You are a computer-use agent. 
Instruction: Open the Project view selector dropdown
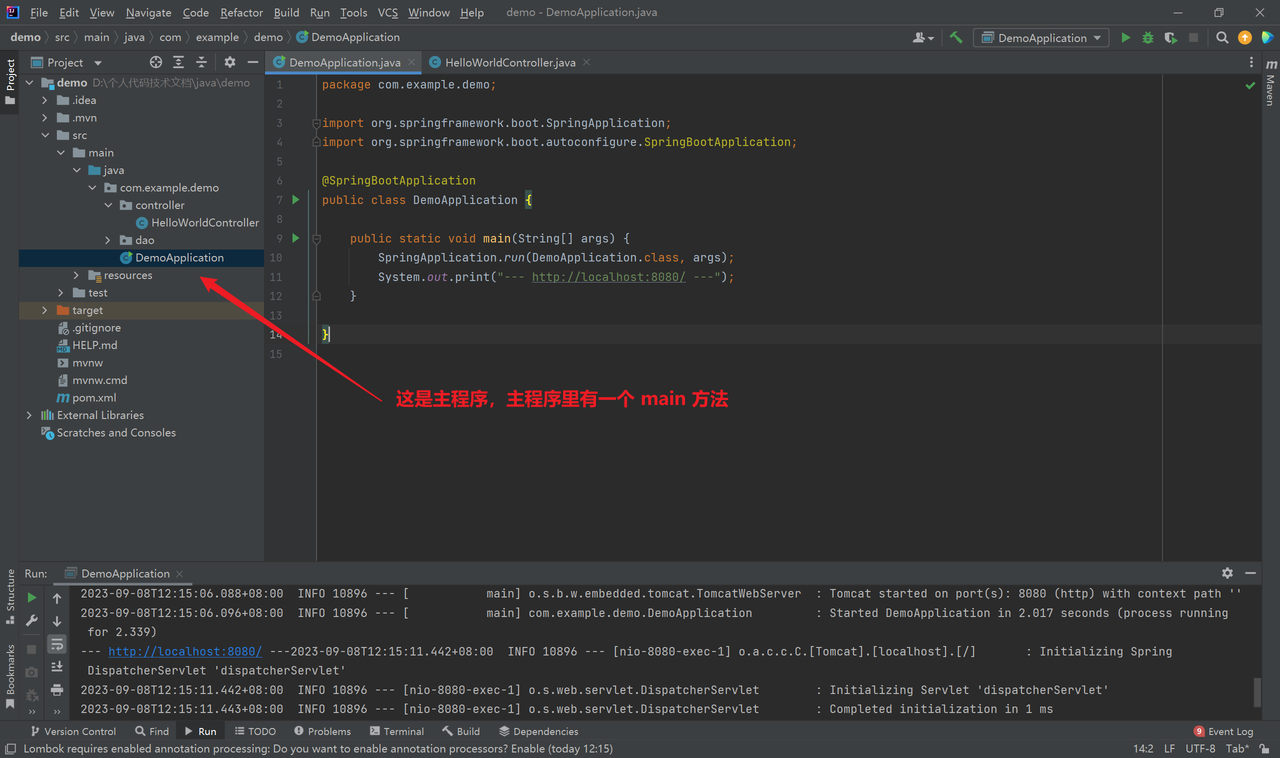tap(66, 62)
